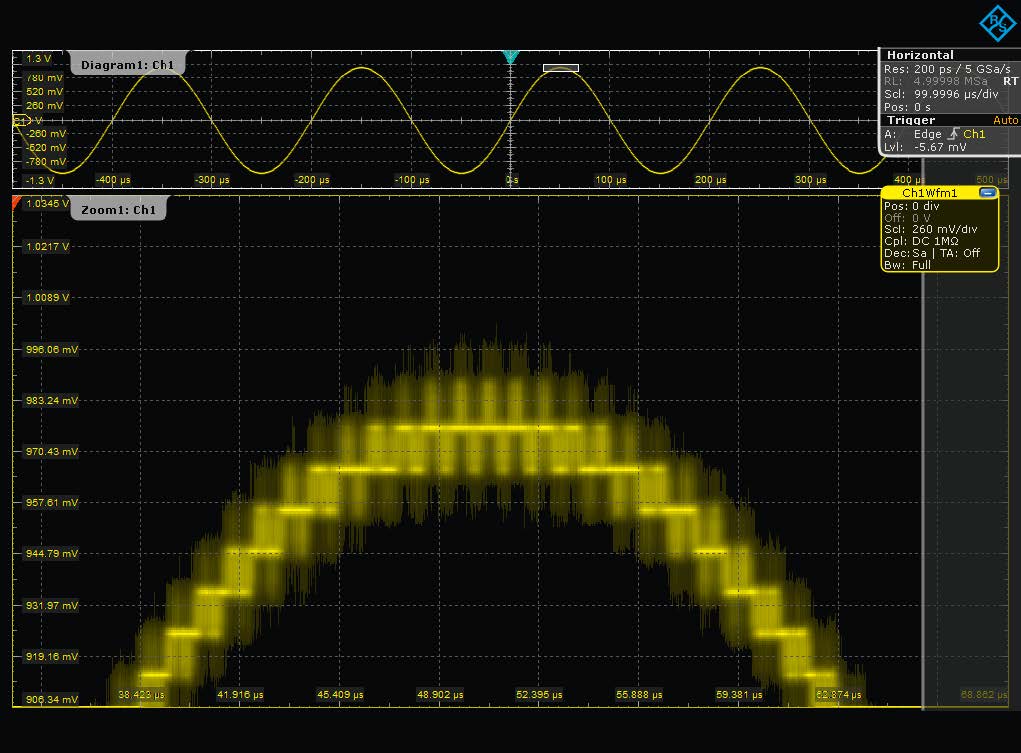Open the Horizontal settings panel header

(920, 55)
